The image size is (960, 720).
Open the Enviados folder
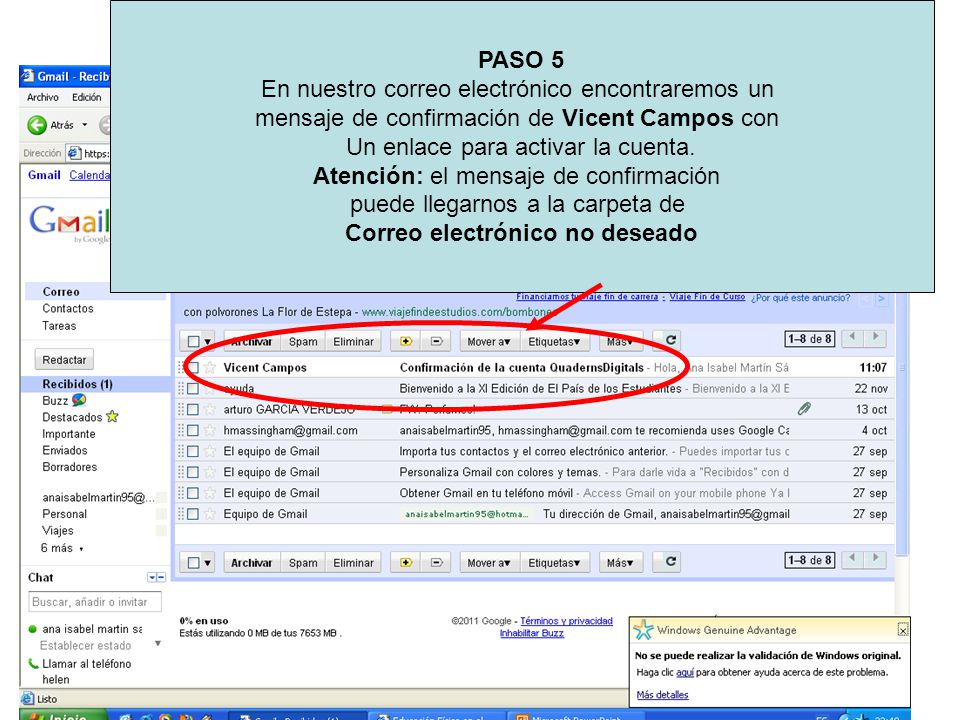coord(65,450)
